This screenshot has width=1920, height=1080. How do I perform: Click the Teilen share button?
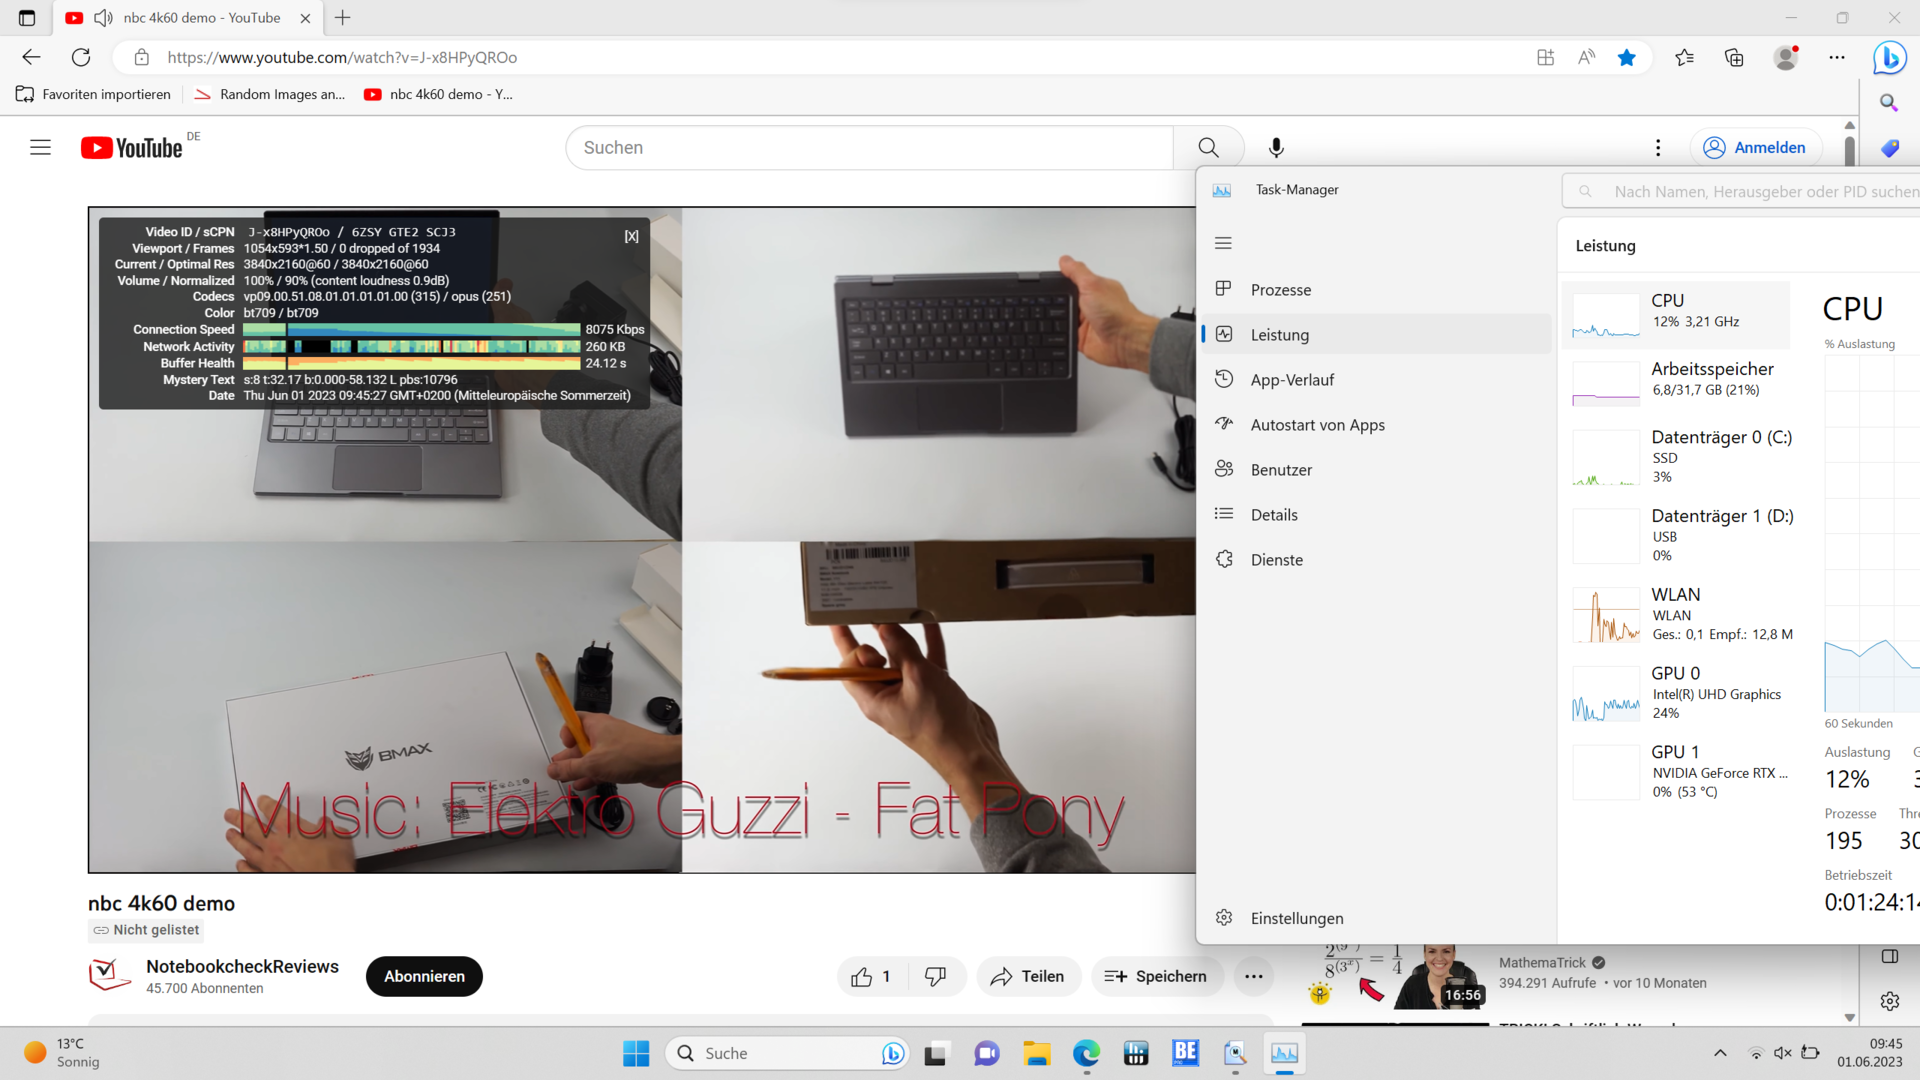click(1028, 977)
